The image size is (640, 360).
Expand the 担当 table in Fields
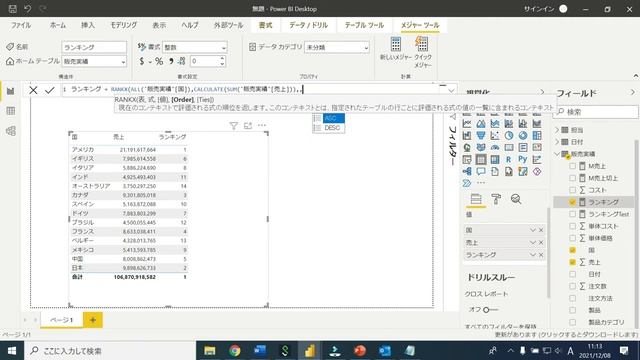coord(557,130)
